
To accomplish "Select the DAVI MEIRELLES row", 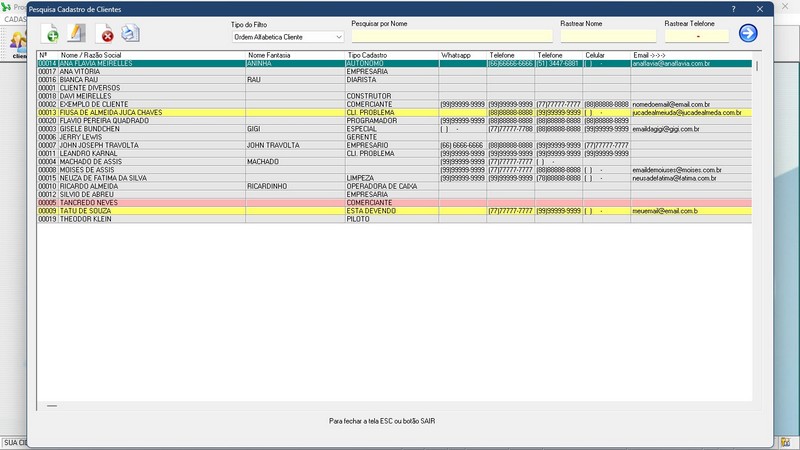I will (x=394, y=96).
